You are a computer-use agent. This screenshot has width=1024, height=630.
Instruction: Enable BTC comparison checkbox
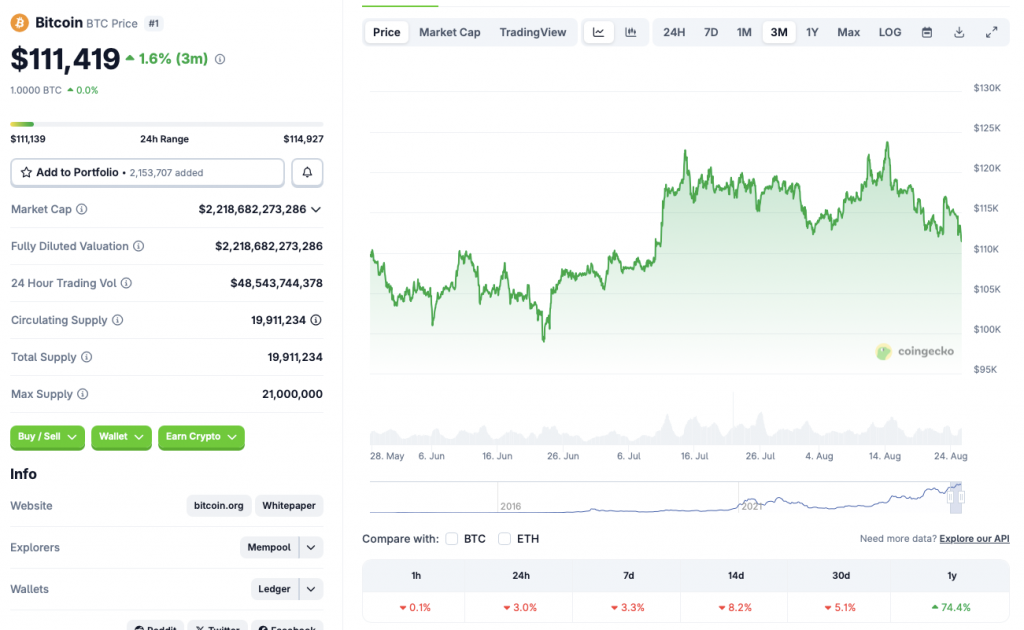click(451, 539)
